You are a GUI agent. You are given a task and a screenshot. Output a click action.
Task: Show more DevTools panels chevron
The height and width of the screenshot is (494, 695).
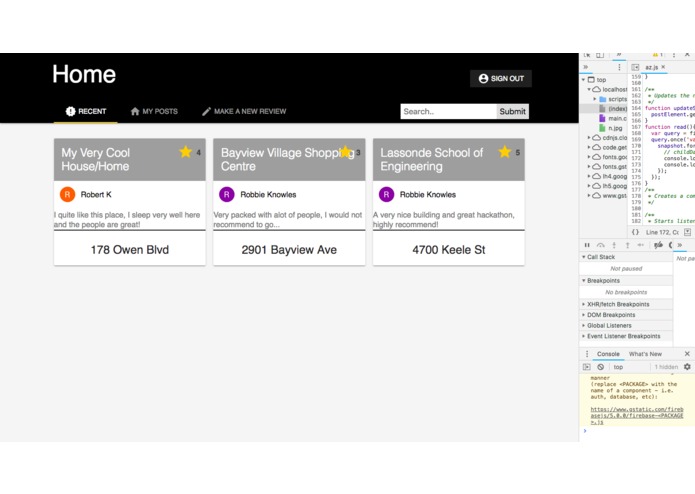pos(619,54)
